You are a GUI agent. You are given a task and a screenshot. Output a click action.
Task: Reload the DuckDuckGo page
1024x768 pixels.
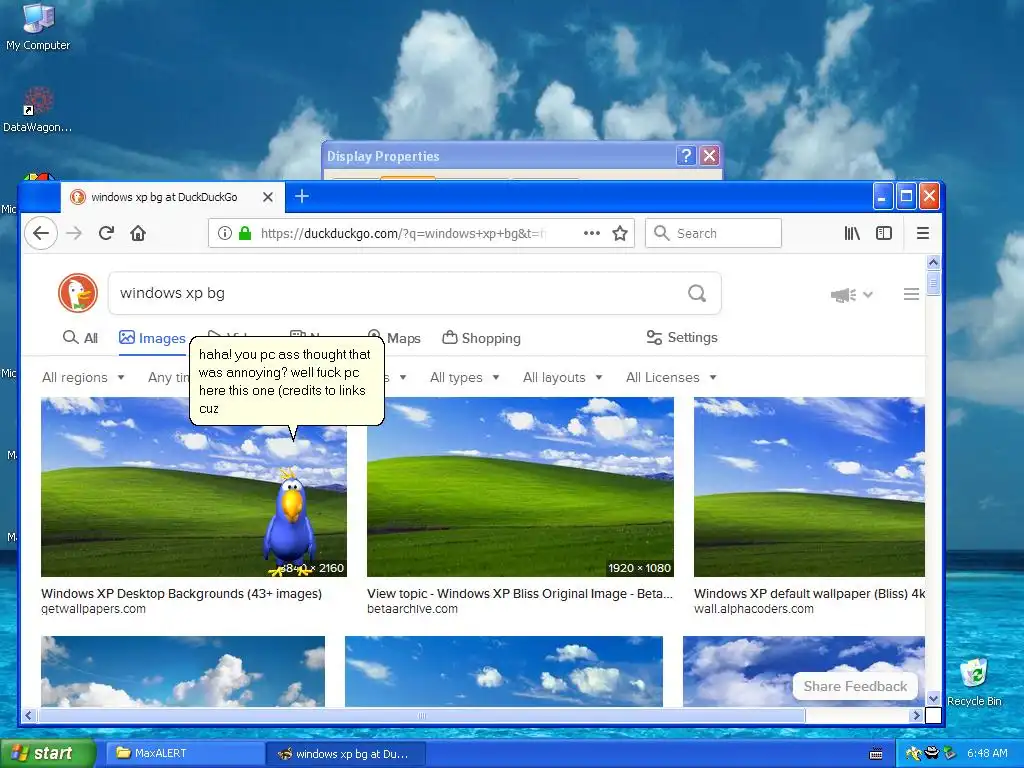(x=106, y=233)
